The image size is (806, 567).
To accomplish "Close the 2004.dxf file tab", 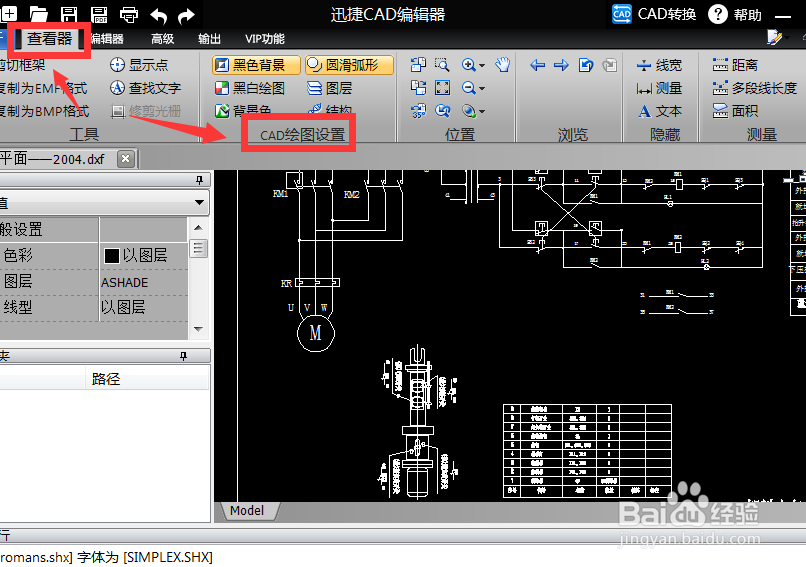I will point(126,159).
